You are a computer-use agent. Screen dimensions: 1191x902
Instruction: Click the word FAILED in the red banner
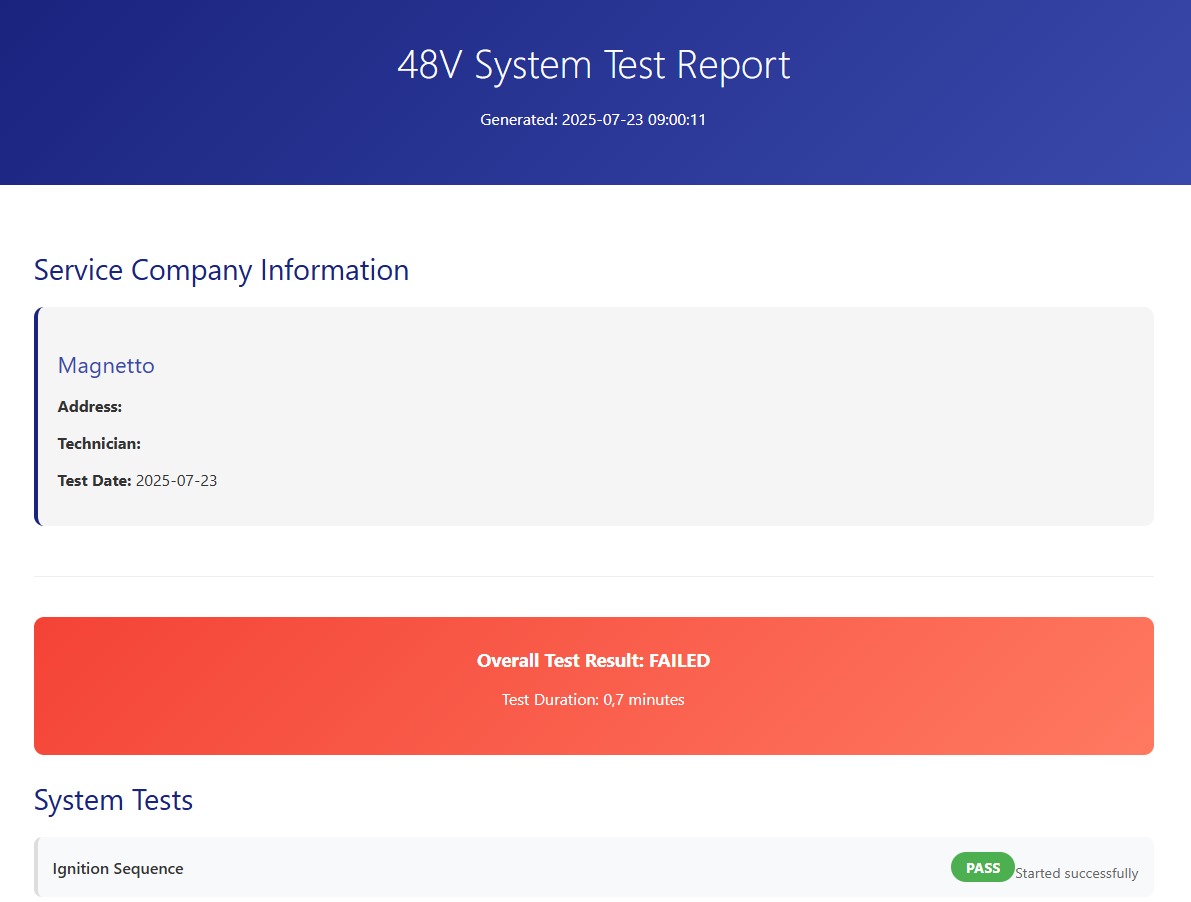pos(679,660)
